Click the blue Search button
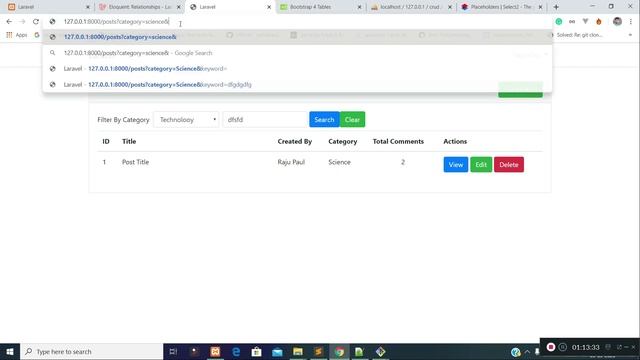Image resolution: width=640 pixels, height=360 pixels. 324,120
